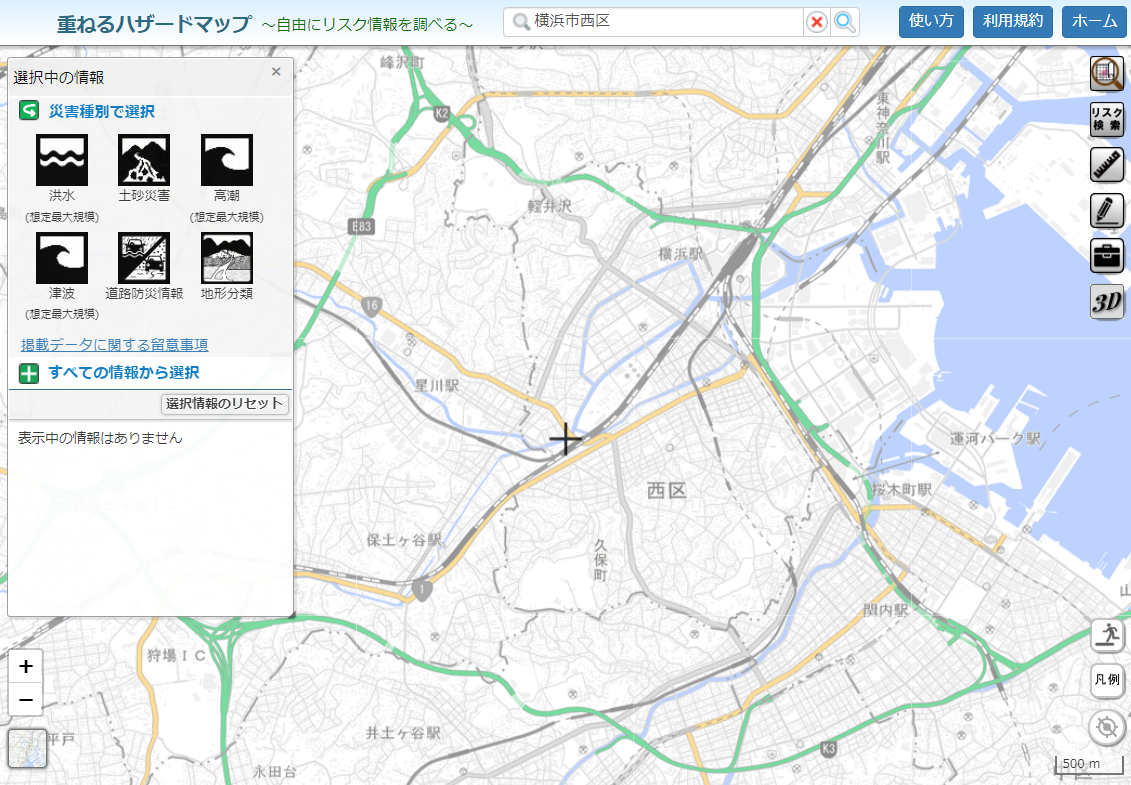Go to the ホーム page

point(1094,21)
